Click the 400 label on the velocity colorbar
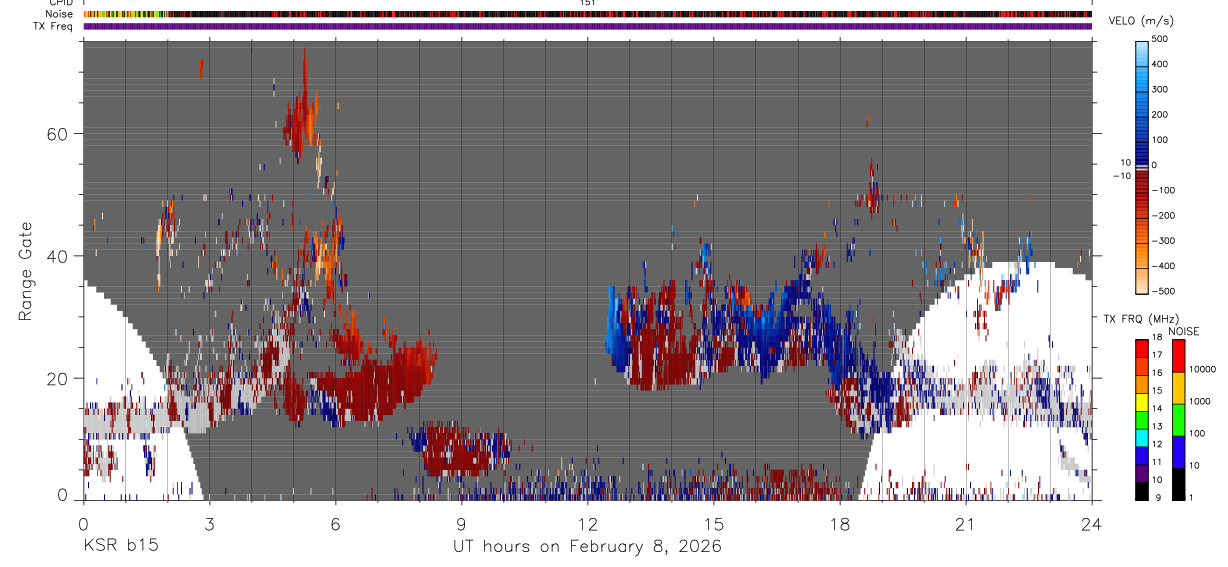Image resolution: width=1228 pixels, height=567 pixels. coord(1160,64)
